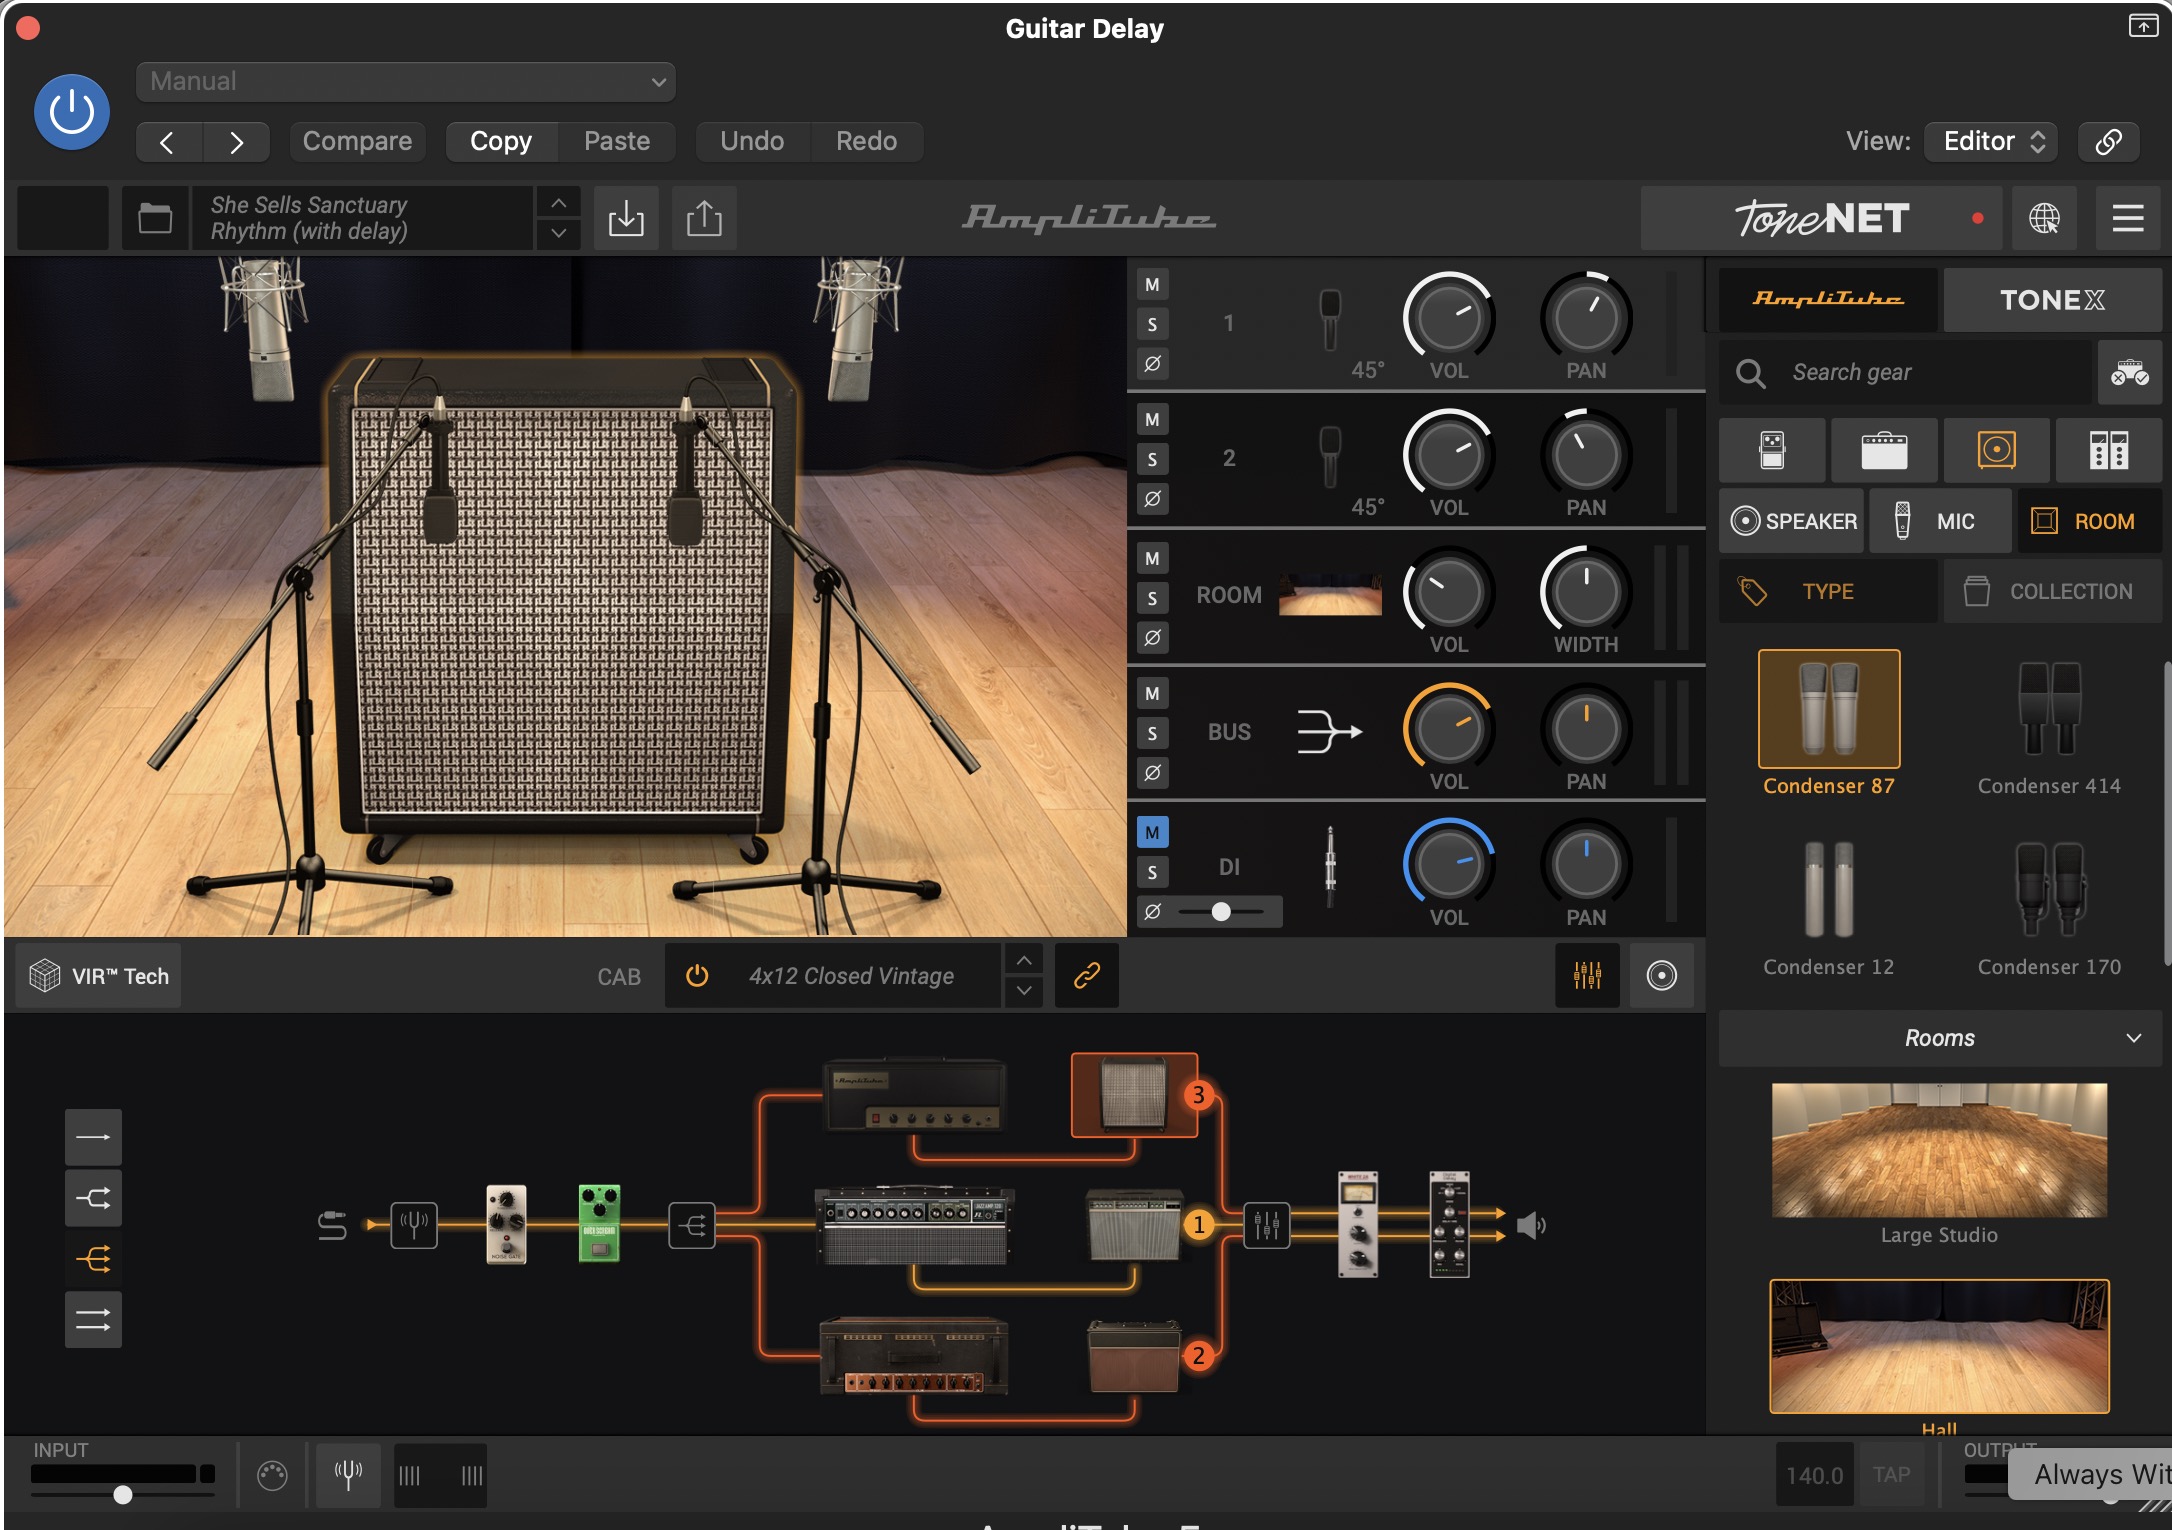Select the stomp pedal gear category icon
Viewport: 2172px width, 1530px height.
point(1772,450)
